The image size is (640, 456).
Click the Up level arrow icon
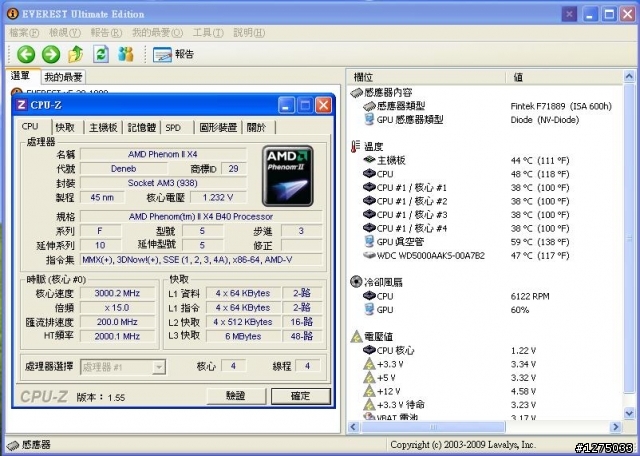(x=76, y=54)
